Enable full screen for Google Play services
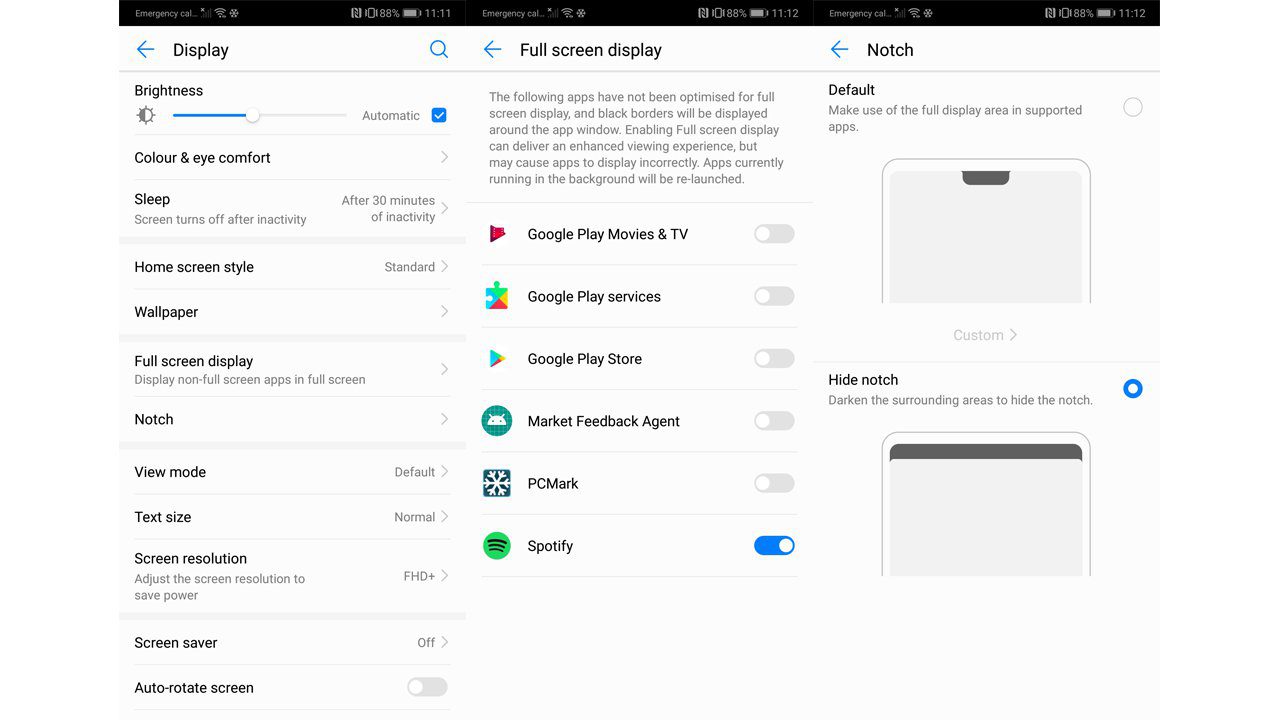This screenshot has width=1280, height=720. coord(774,296)
